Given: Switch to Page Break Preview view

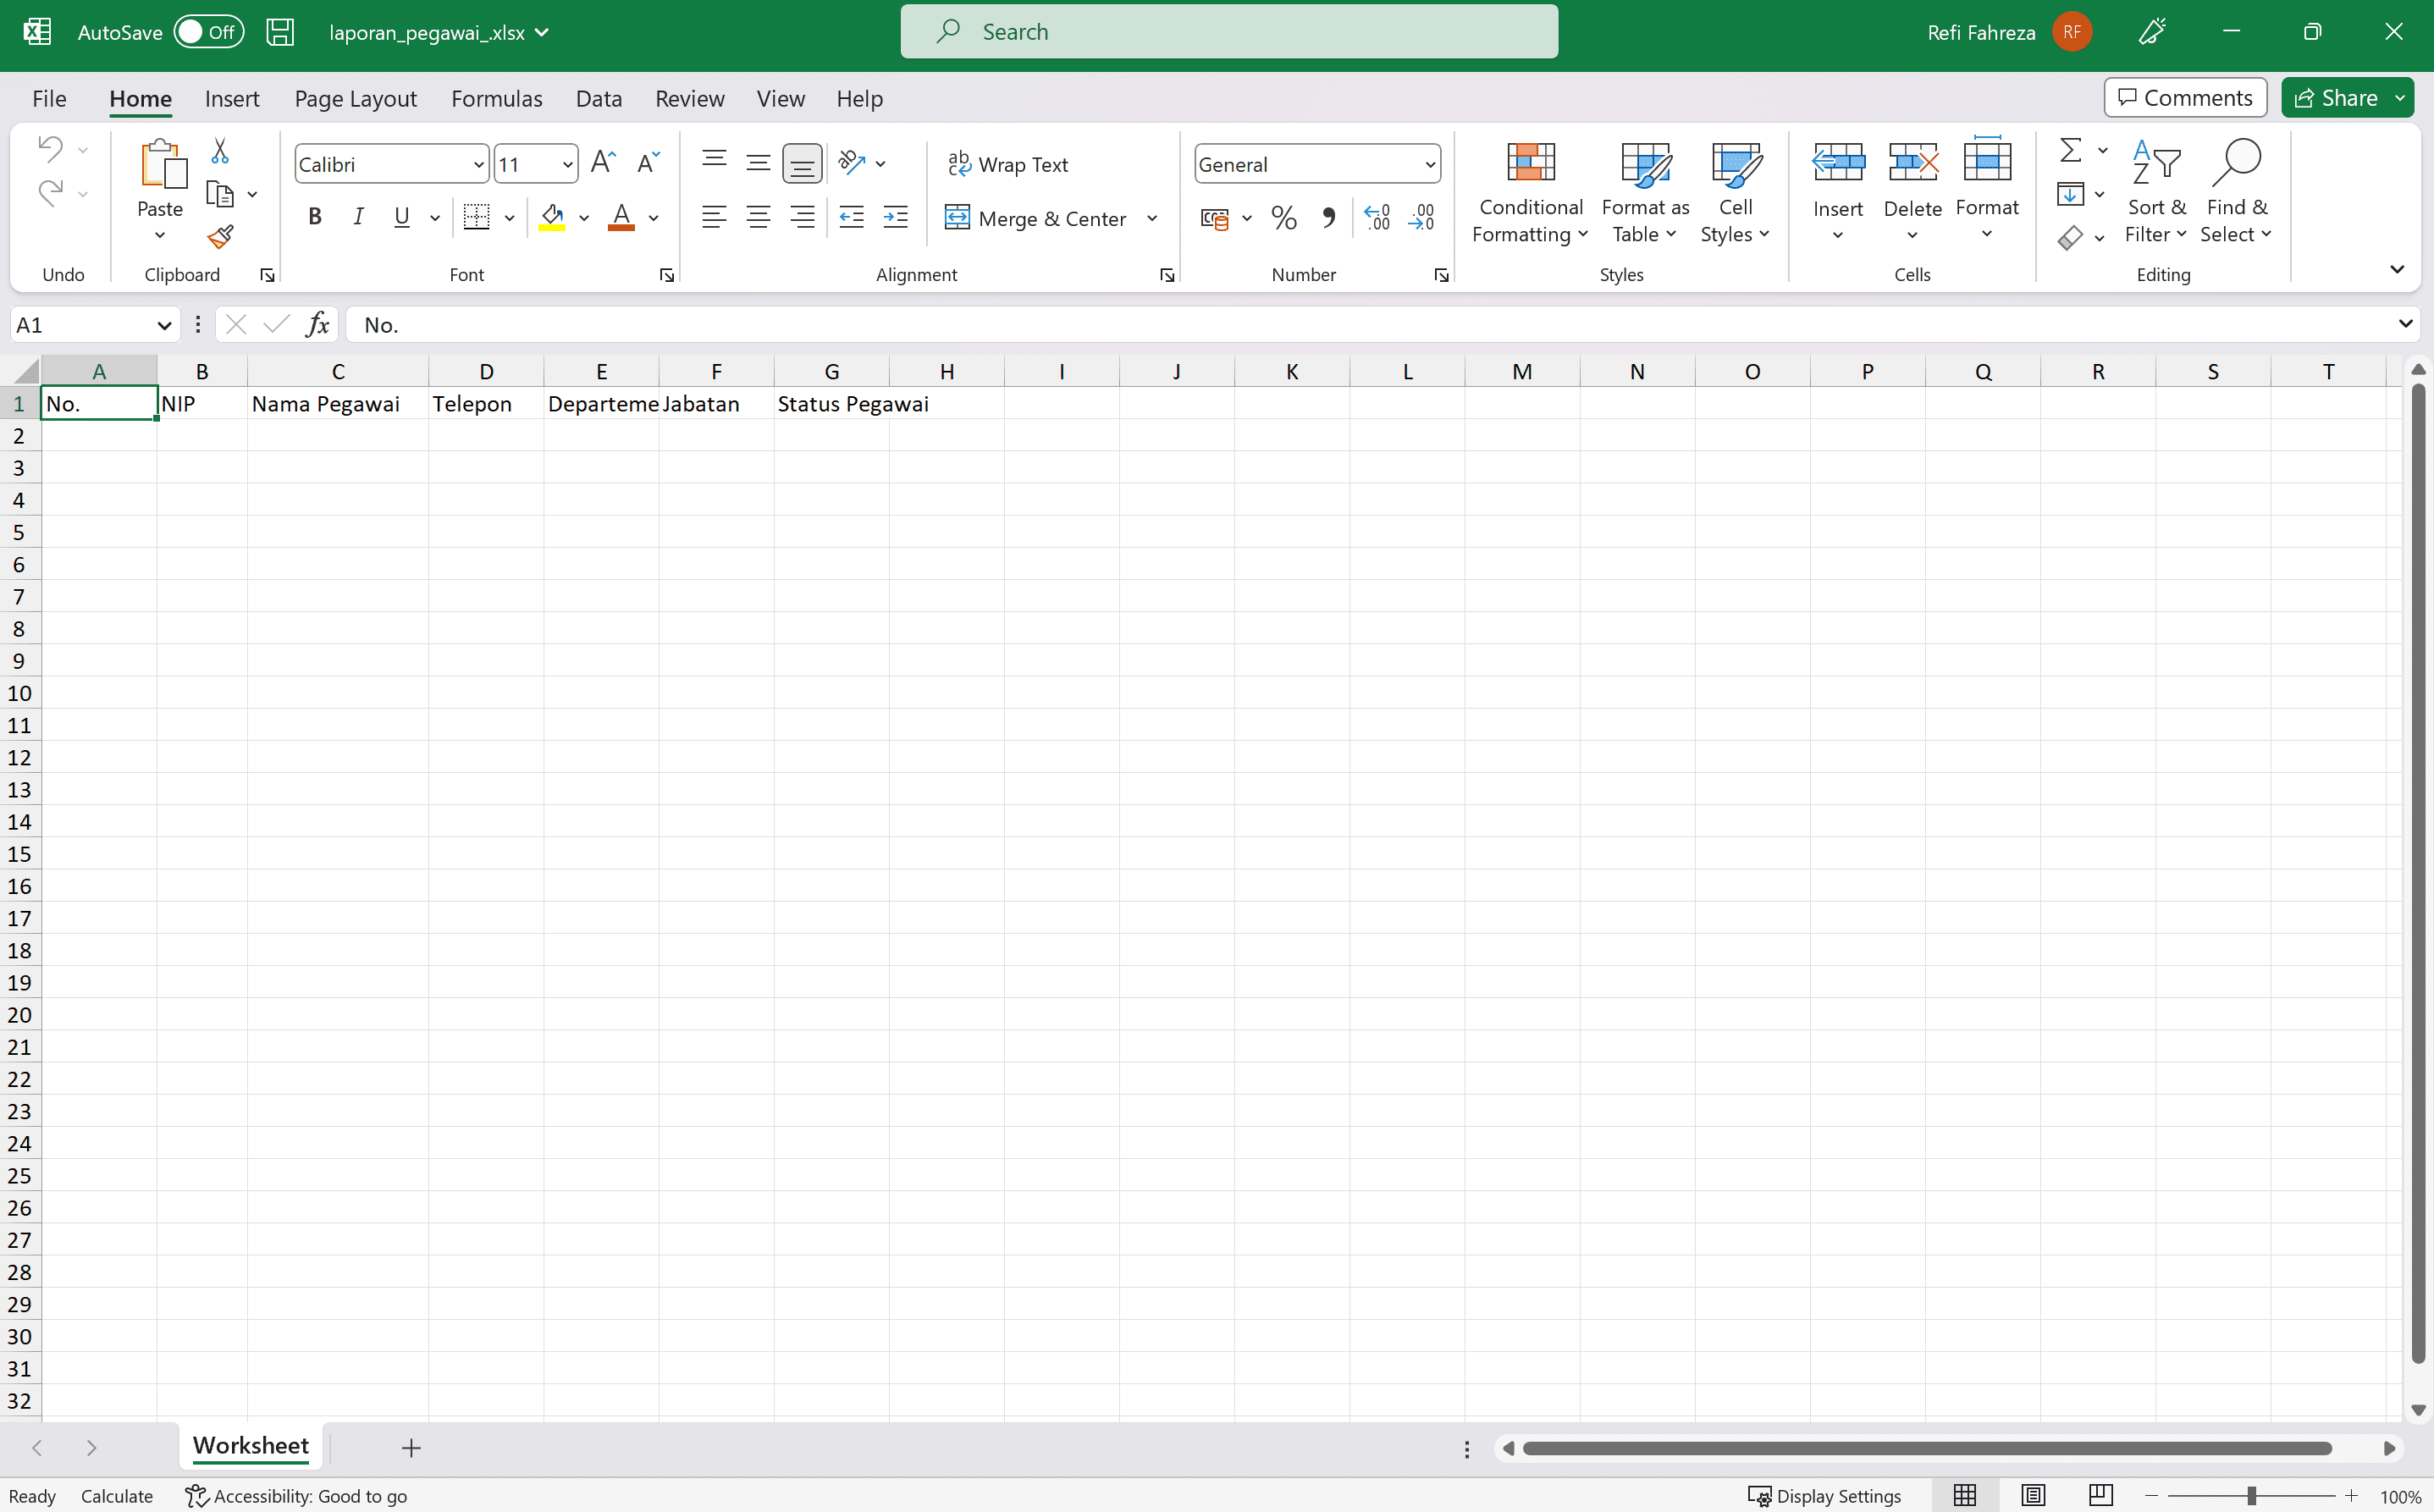Looking at the screenshot, I should [2100, 1495].
